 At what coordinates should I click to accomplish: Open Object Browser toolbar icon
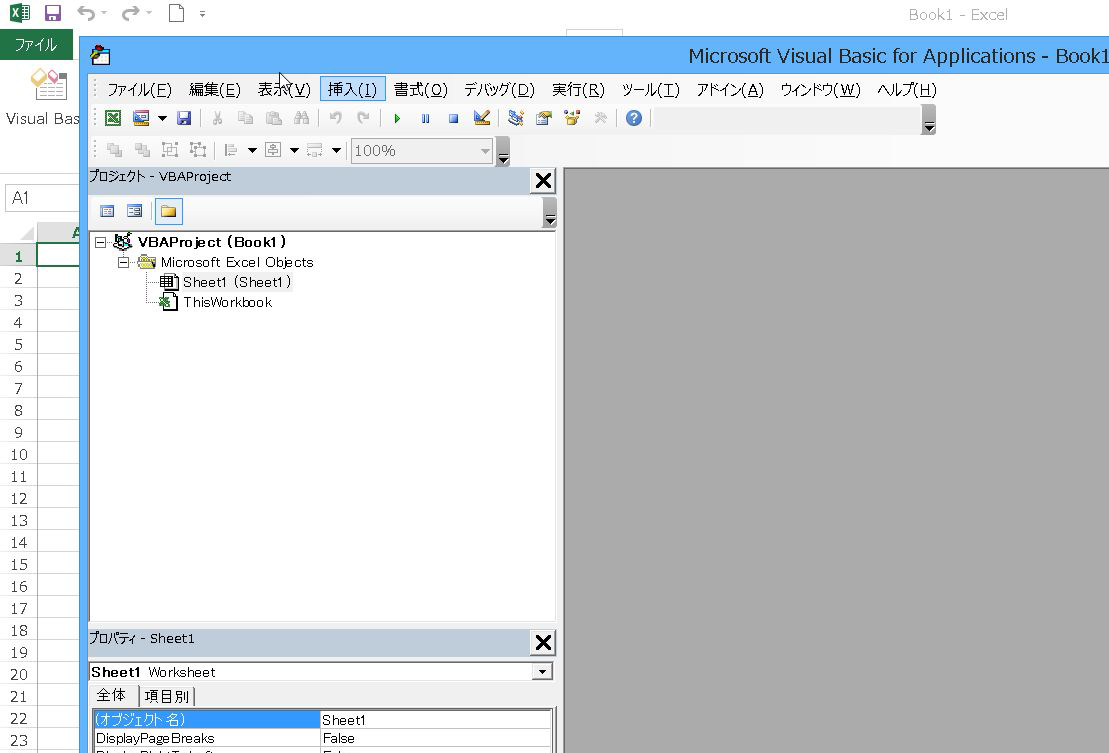[571, 118]
